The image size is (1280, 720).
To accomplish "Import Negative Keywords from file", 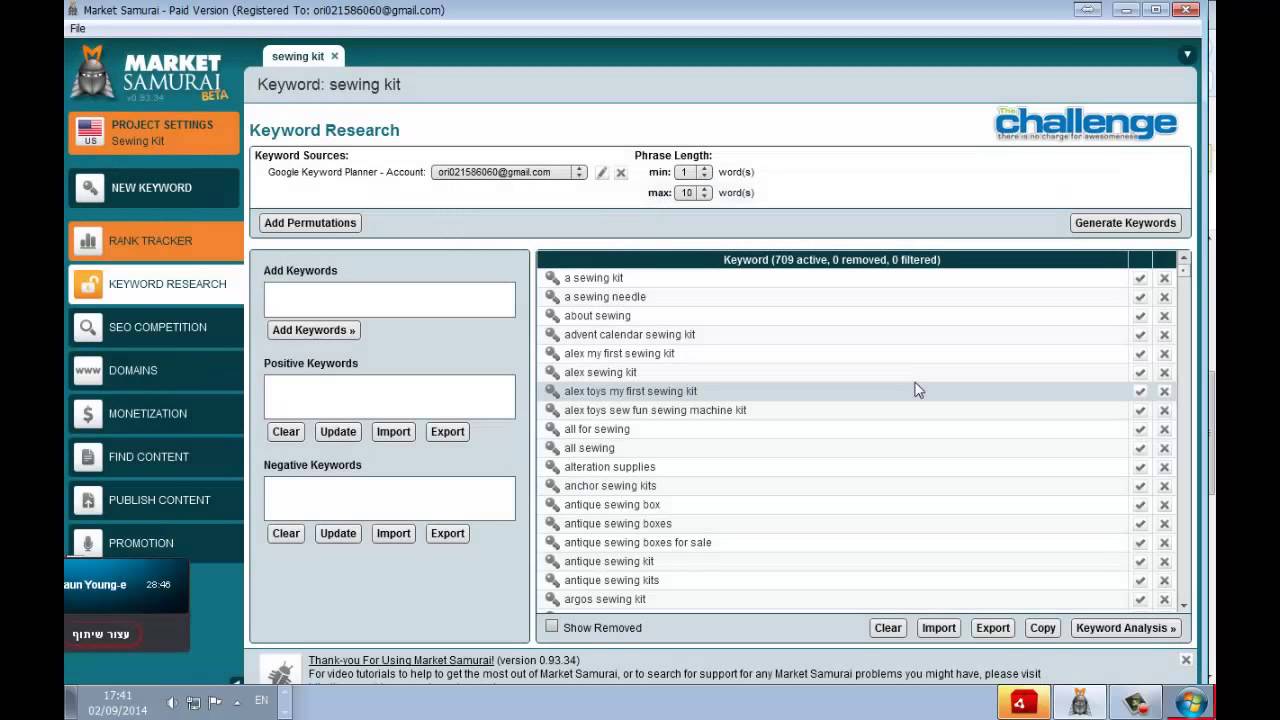I will point(393,534).
